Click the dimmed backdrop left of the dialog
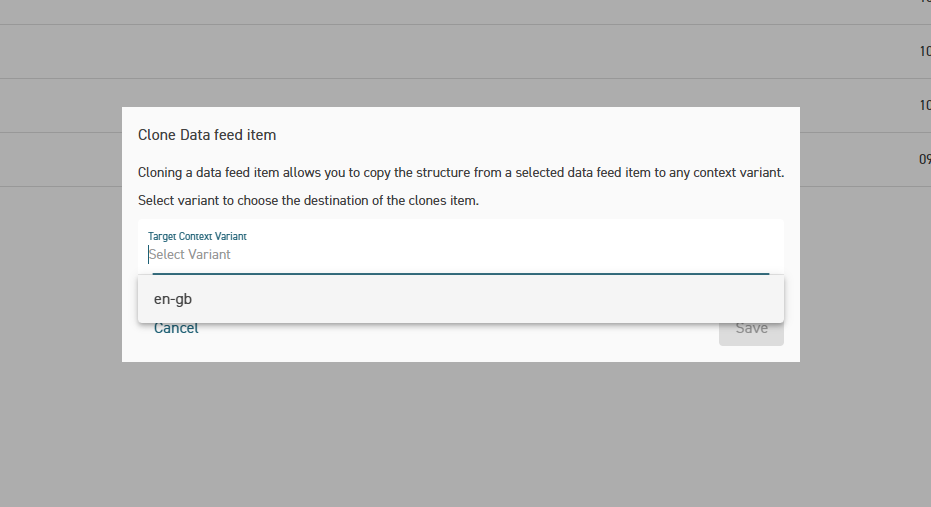This screenshot has height=507, width=931. pyautogui.click(x=60, y=300)
